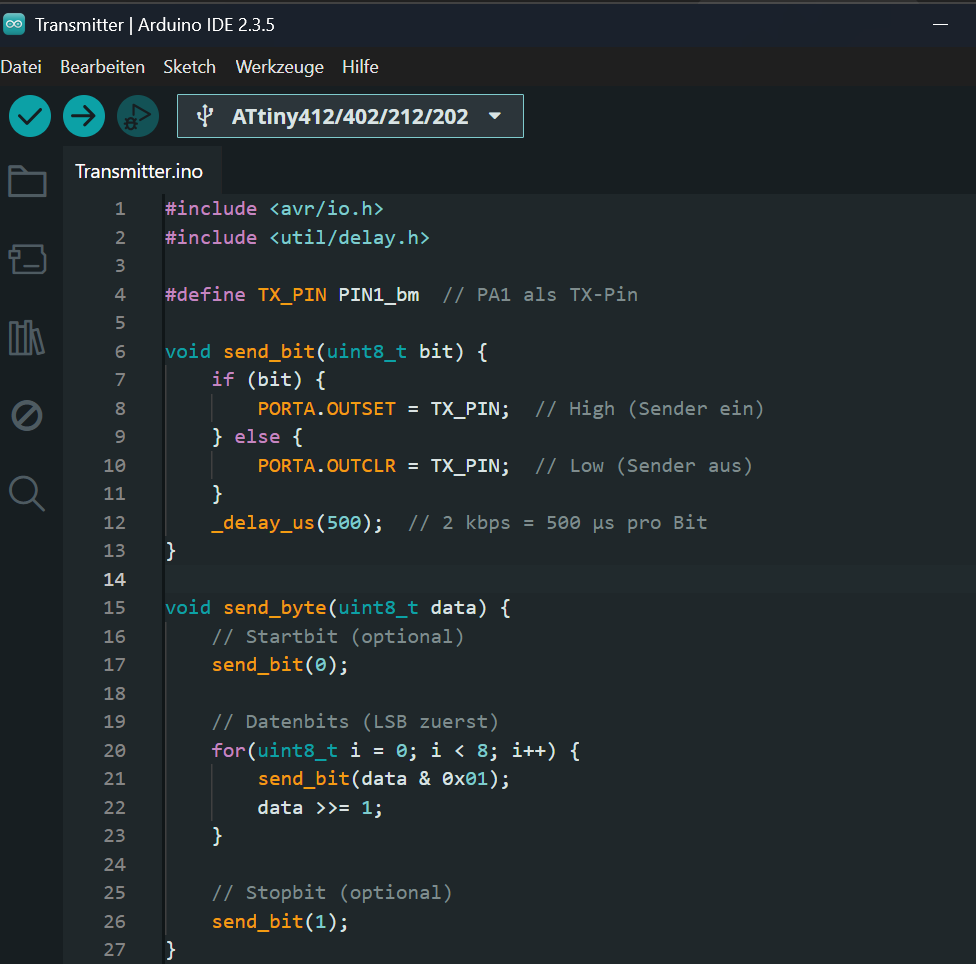Open the Sketchbook folder panel
Image resolution: width=976 pixels, height=964 pixels.
pyautogui.click(x=27, y=181)
